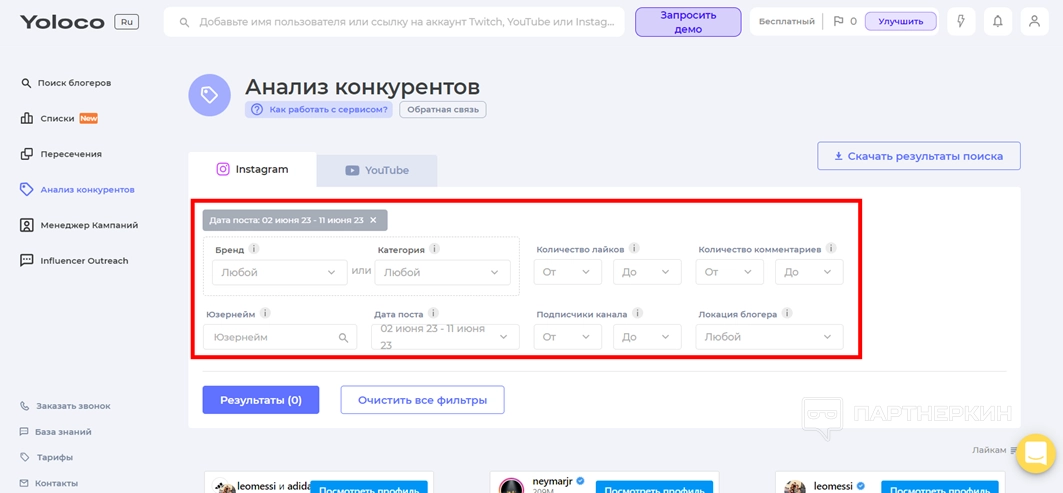Open likes От dropdown
1063x493 pixels.
(x=567, y=272)
